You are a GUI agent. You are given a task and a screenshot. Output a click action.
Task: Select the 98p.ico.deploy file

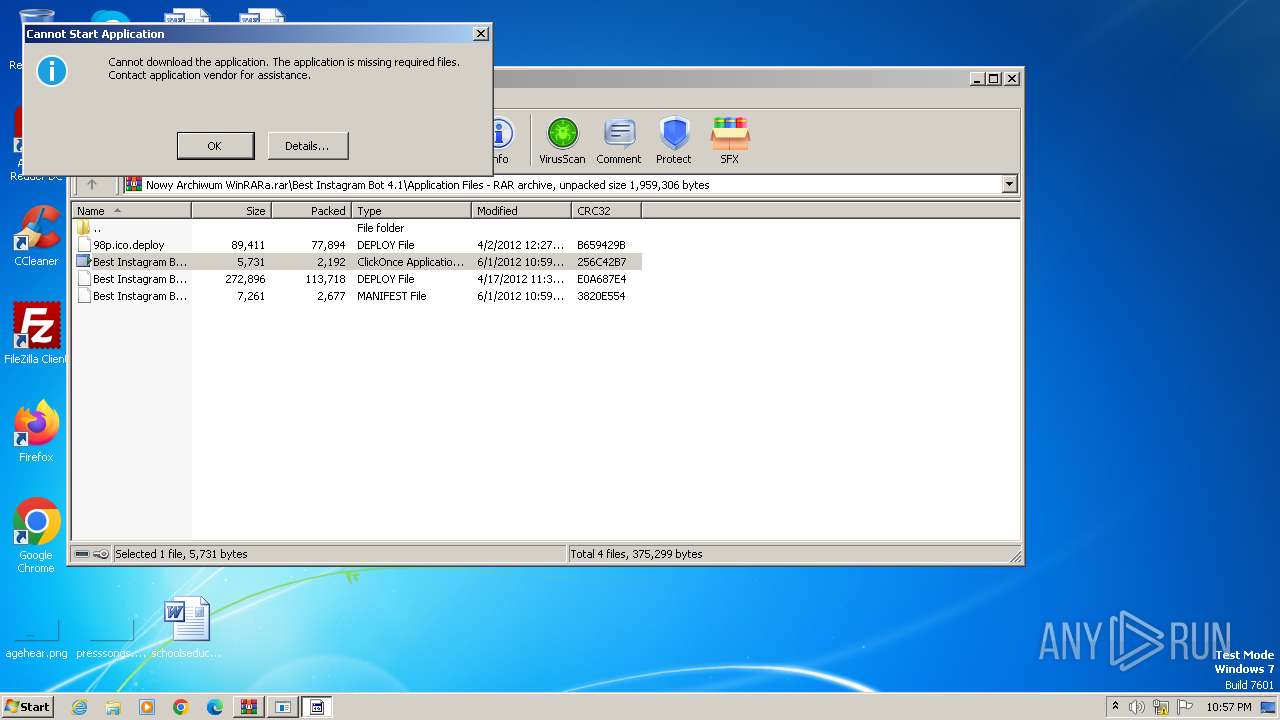pyautogui.click(x=357, y=245)
